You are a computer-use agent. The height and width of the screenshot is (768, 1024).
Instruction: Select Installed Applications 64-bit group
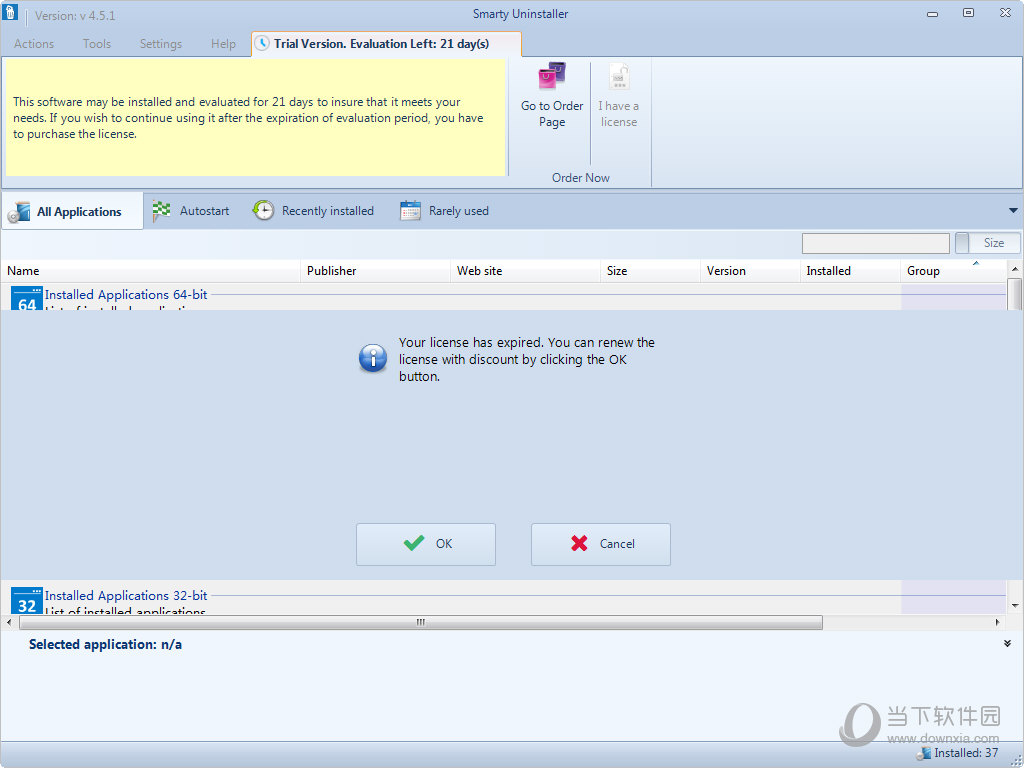(x=126, y=295)
